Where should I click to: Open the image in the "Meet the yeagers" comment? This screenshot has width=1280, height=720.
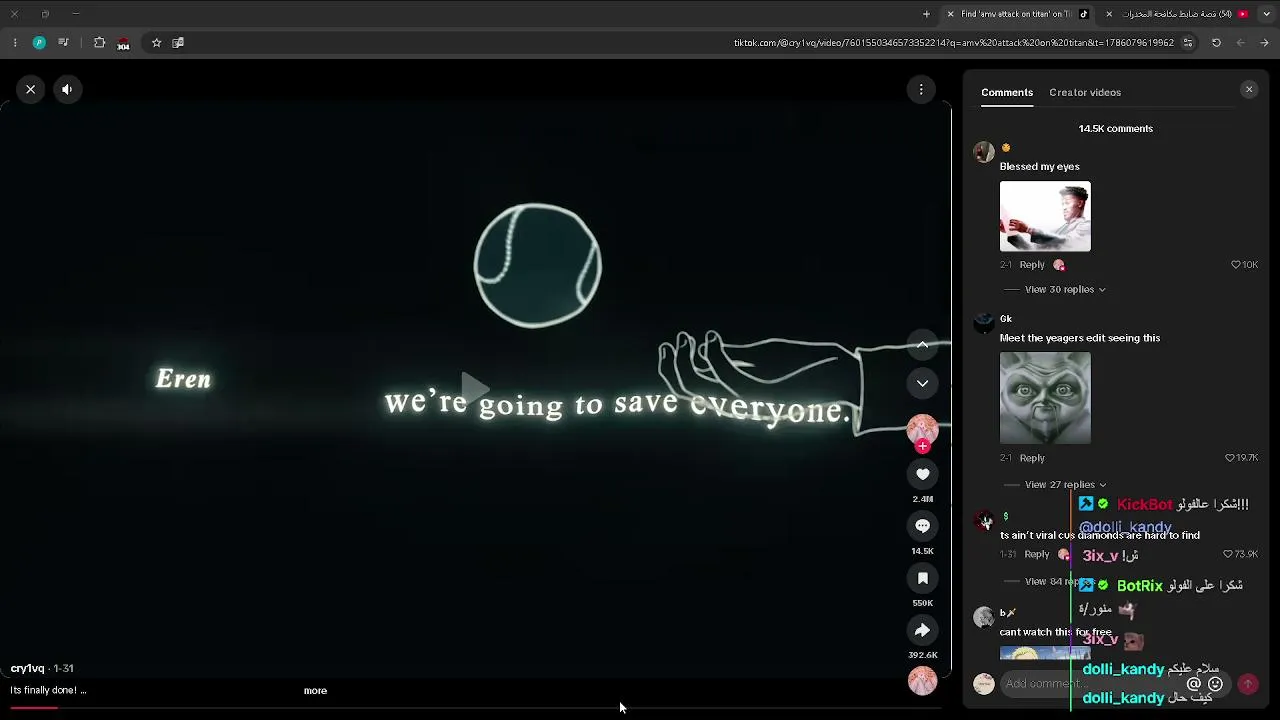[1045, 398]
